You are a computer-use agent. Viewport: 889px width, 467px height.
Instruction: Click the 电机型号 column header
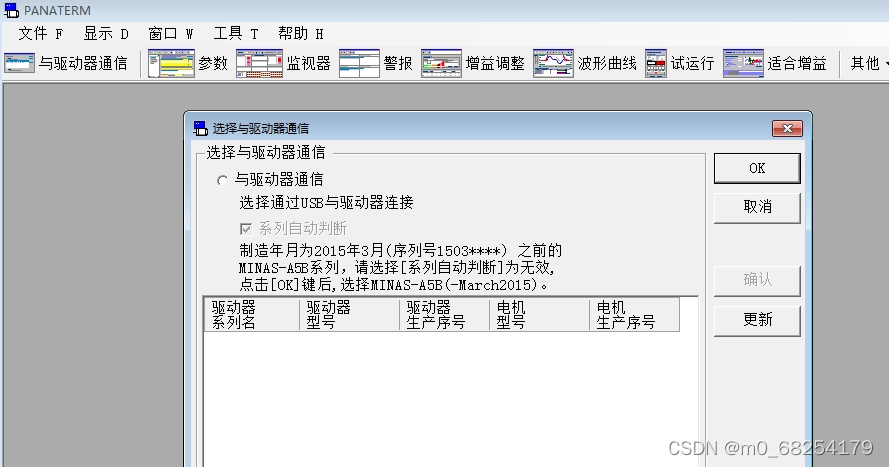pyautogui.click(x=539, y=315)
